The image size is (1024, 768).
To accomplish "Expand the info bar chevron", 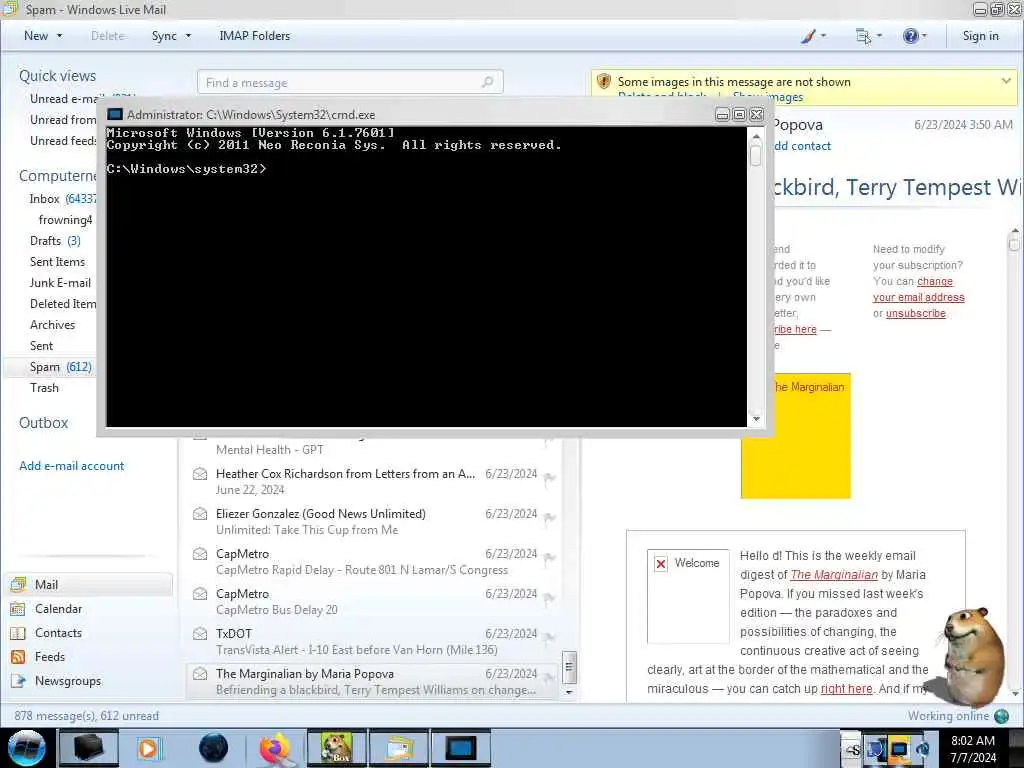I will coord(1006,81).
